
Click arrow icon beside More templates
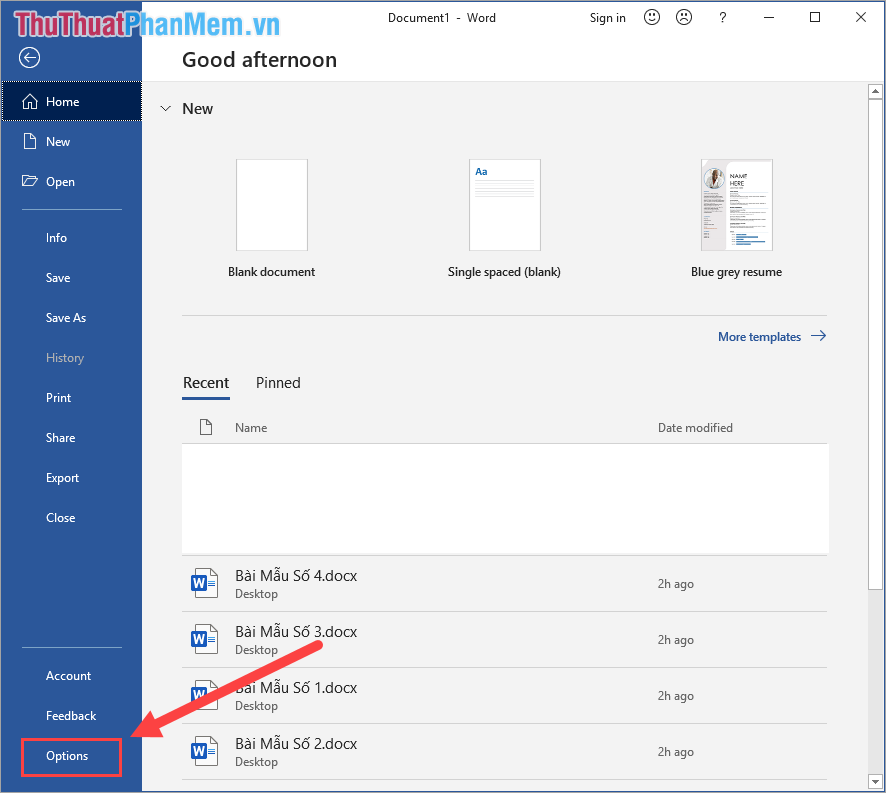pyautogui.click(x=818, y=336)
